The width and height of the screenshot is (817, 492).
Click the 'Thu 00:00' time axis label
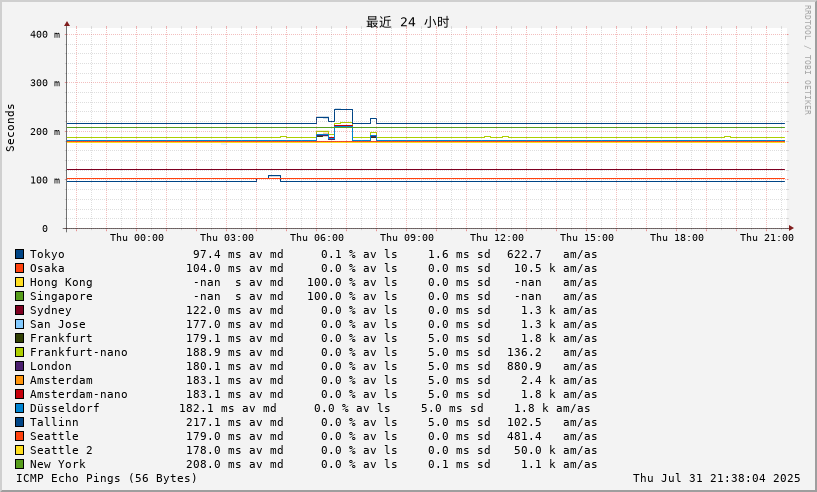pos(137,238)
